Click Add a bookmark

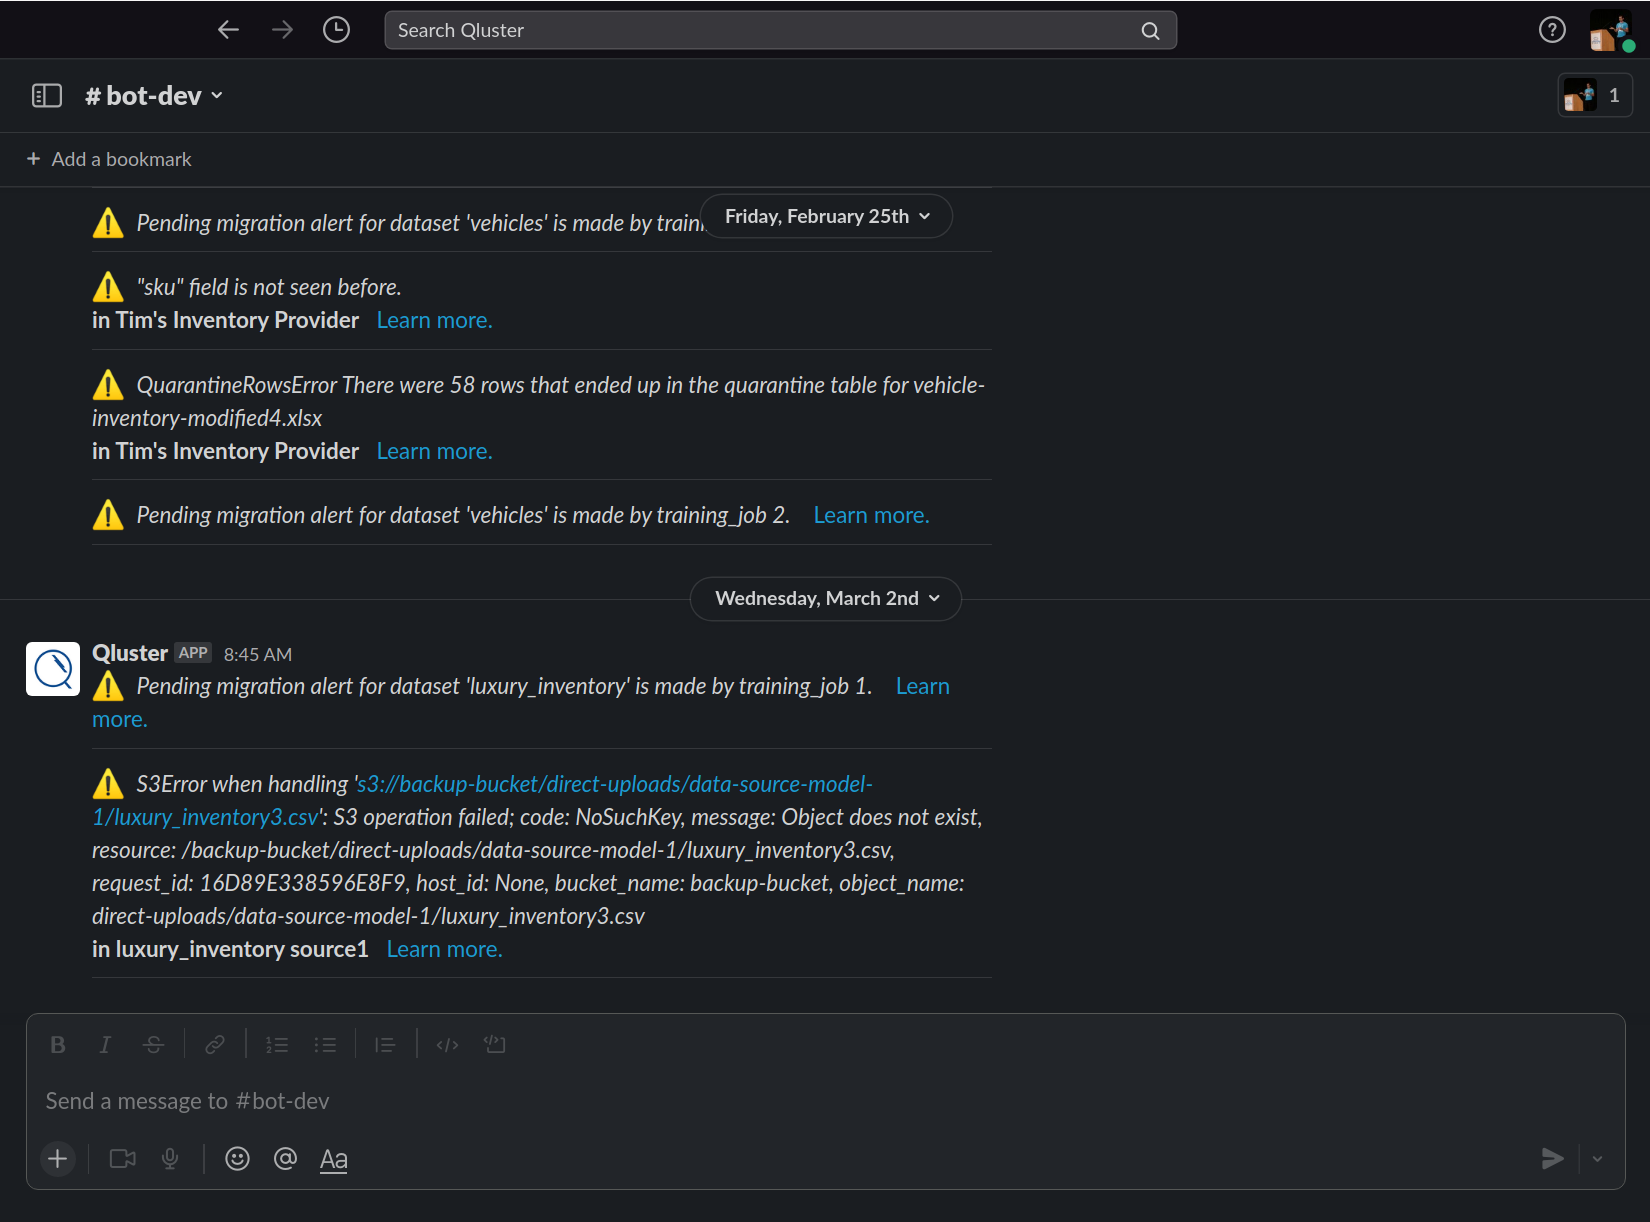pos(109,159)
